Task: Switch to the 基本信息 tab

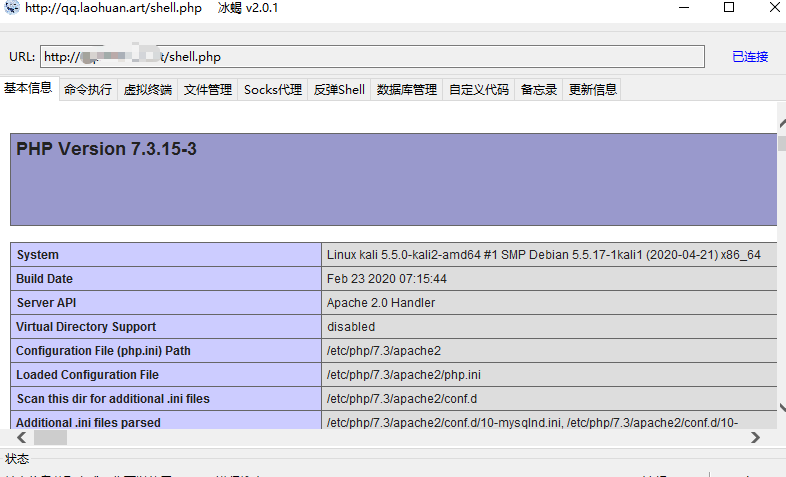Action: (28, 88)
